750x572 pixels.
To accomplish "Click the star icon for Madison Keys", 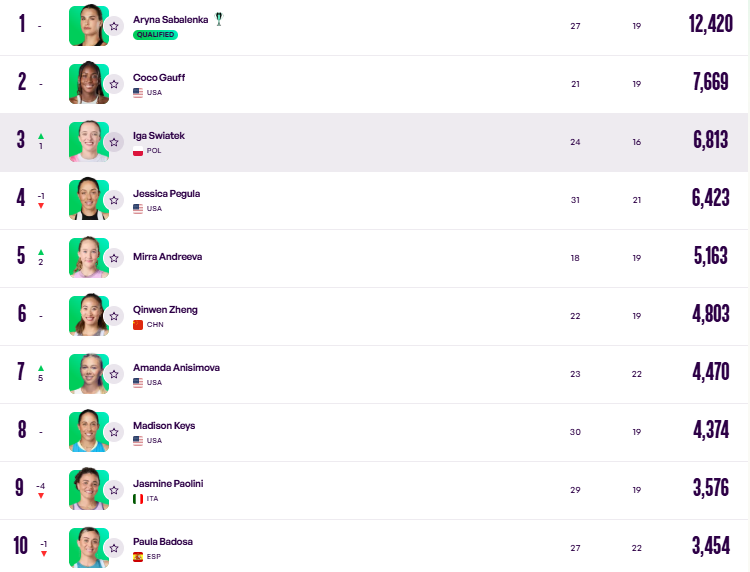I will point(114,432).
